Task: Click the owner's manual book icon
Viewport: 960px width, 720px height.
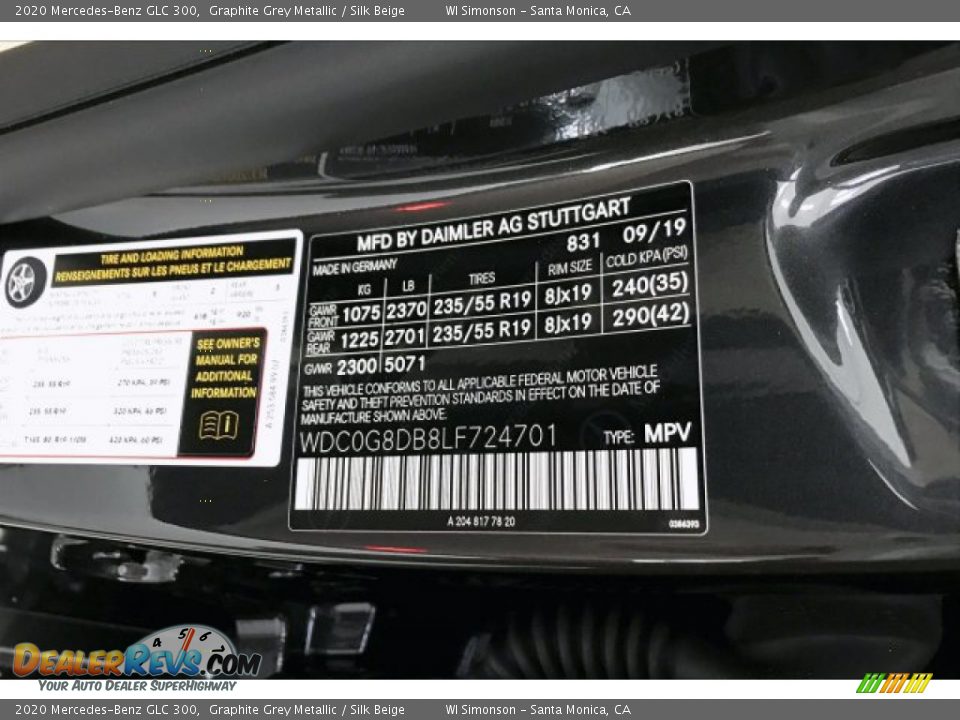Action: 219,425
